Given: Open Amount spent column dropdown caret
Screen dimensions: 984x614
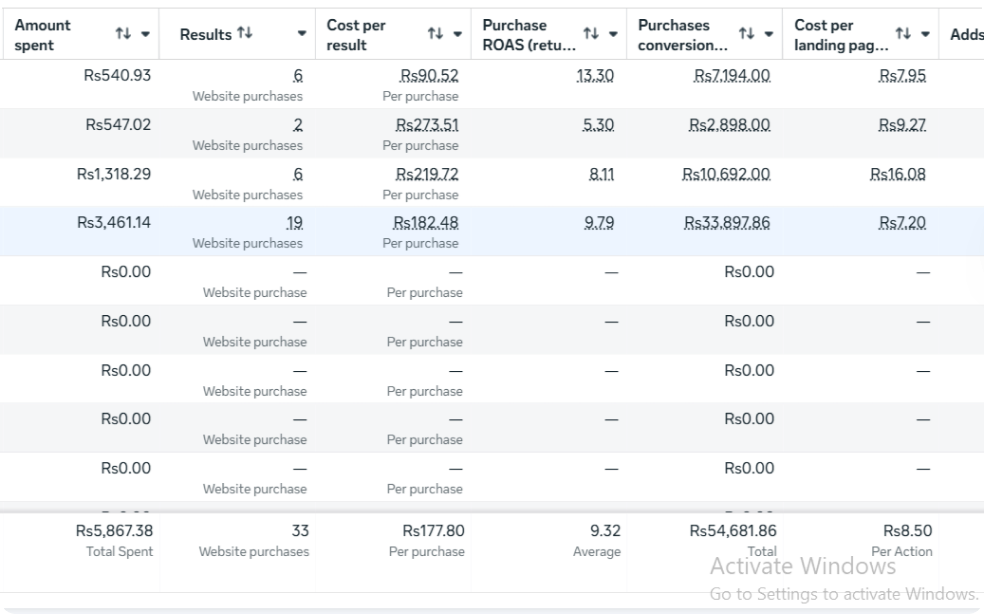Looking at the screenshot, I should [x=146, y=34].
